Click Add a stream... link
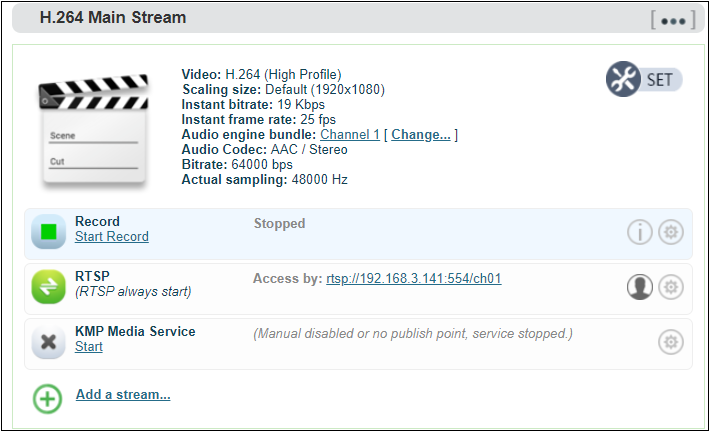710x433 pixels. 123,395
